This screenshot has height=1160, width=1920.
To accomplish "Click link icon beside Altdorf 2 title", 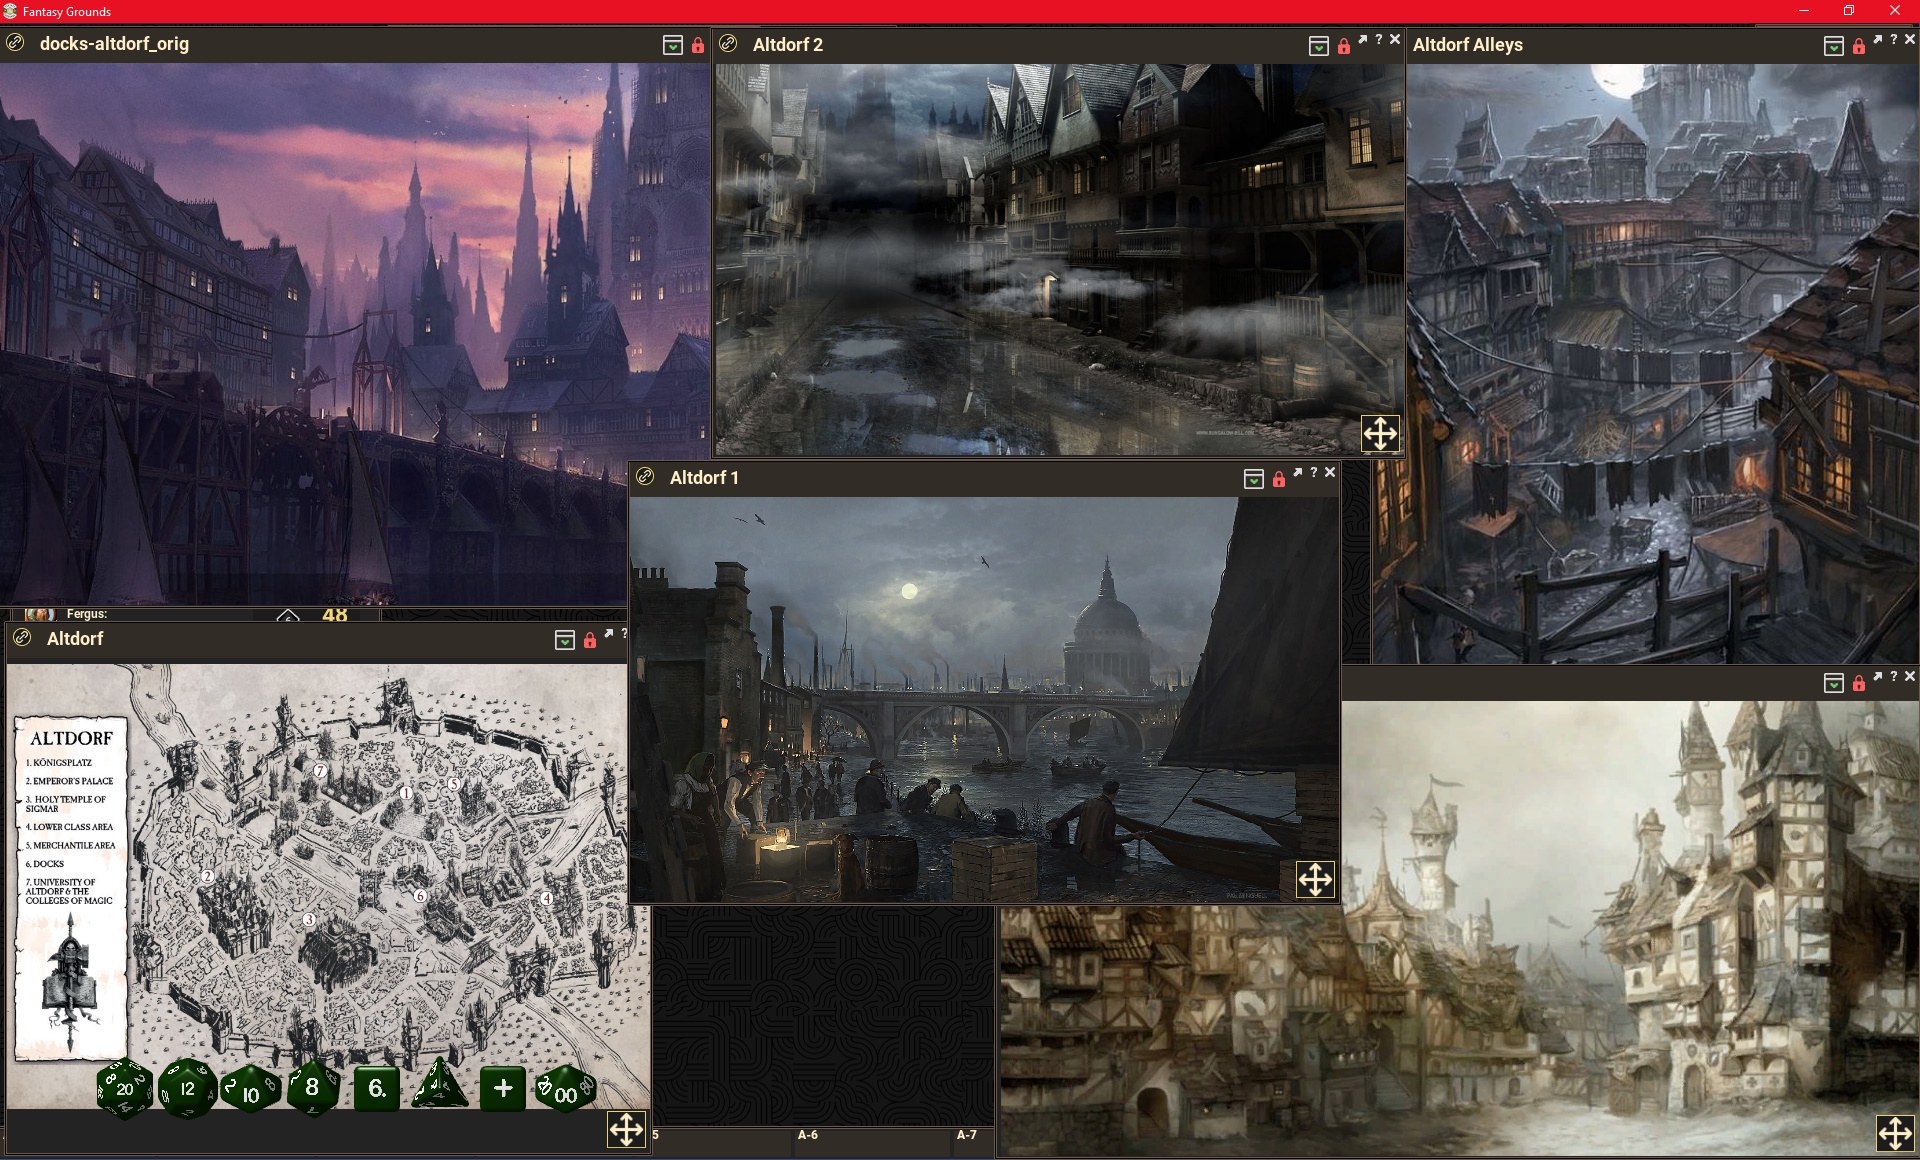I will 728,44.
